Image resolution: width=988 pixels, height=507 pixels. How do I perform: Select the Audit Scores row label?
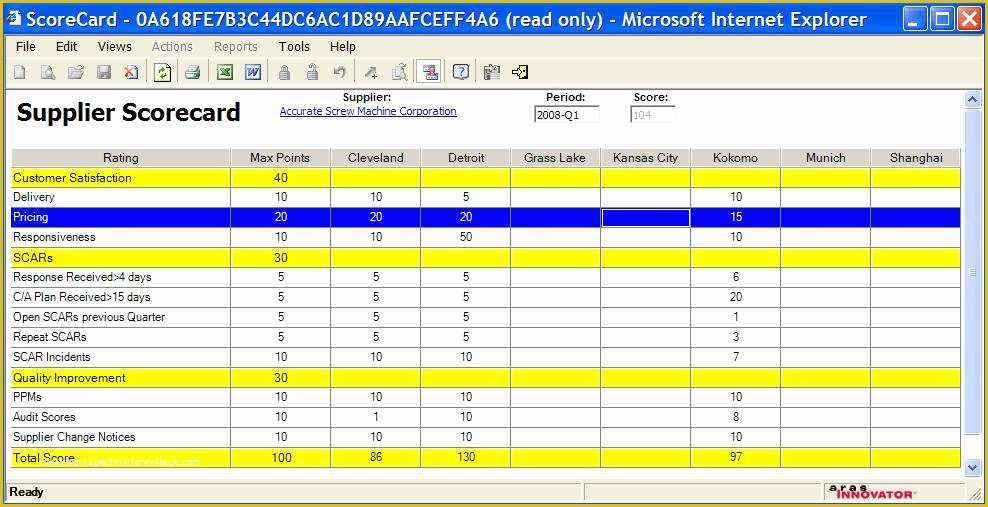point(44,417)
